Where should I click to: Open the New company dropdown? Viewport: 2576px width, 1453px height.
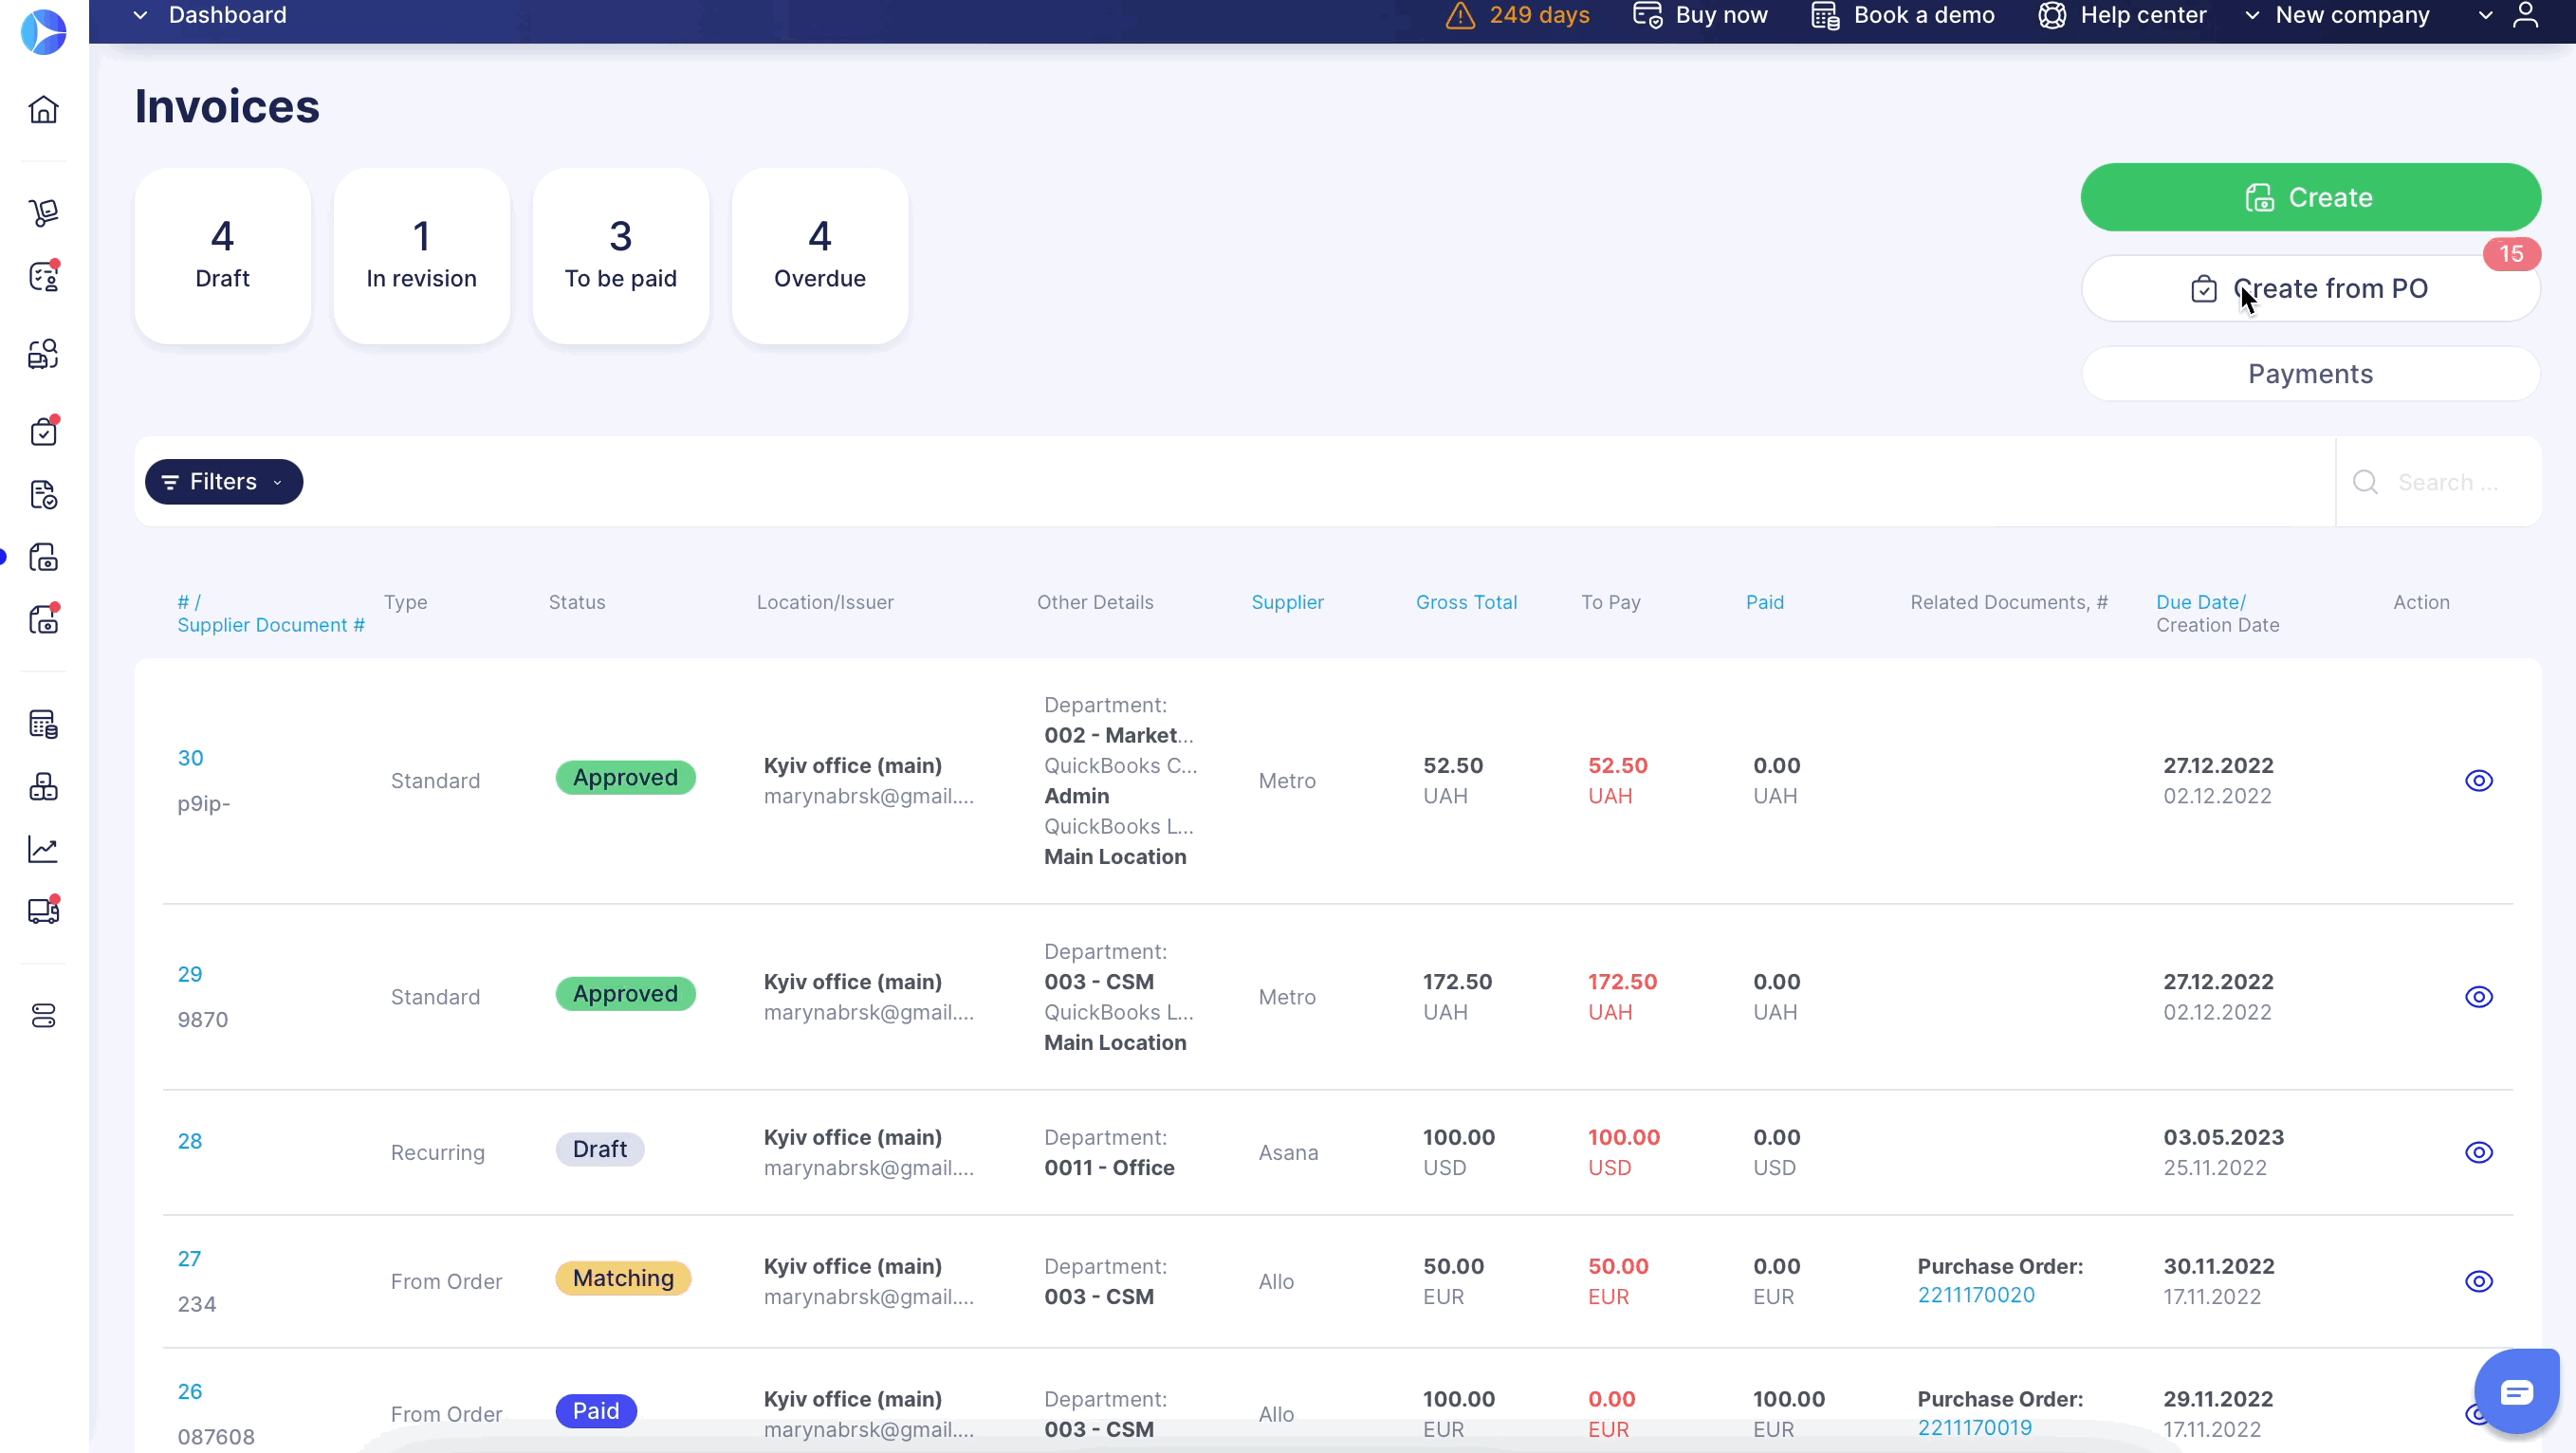coord(2338,15)
